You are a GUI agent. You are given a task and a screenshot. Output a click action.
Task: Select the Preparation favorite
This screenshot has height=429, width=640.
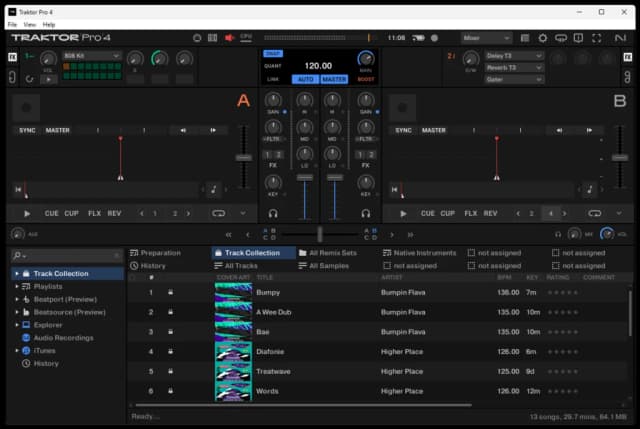point(156,253)
